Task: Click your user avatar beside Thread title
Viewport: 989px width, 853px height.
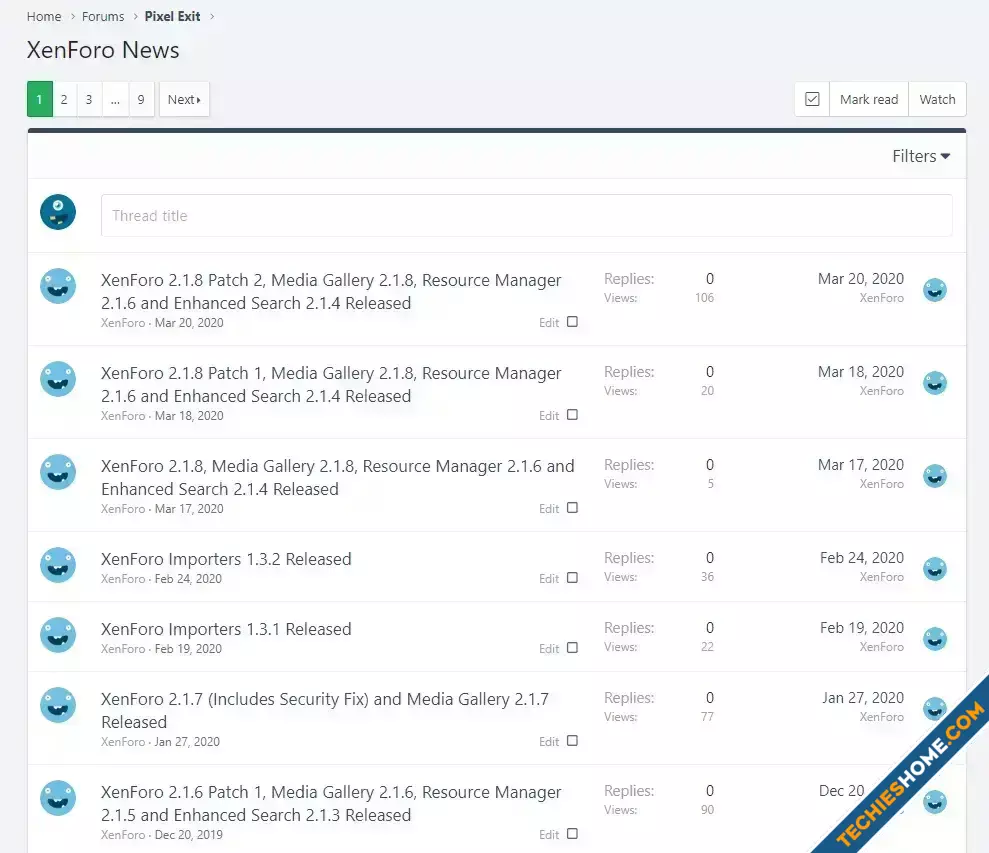Action: pyautogui.click(x=58, y=212)
